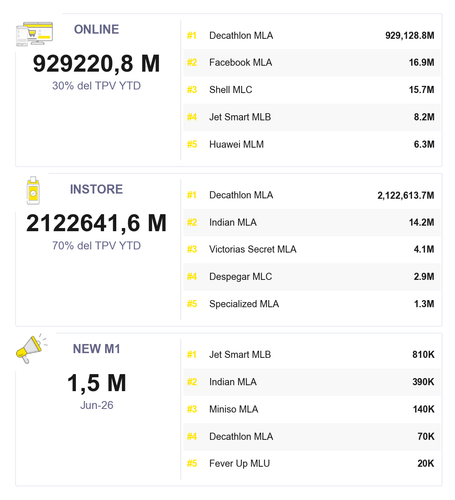Click the online shopping computer icon

(34, 34)
